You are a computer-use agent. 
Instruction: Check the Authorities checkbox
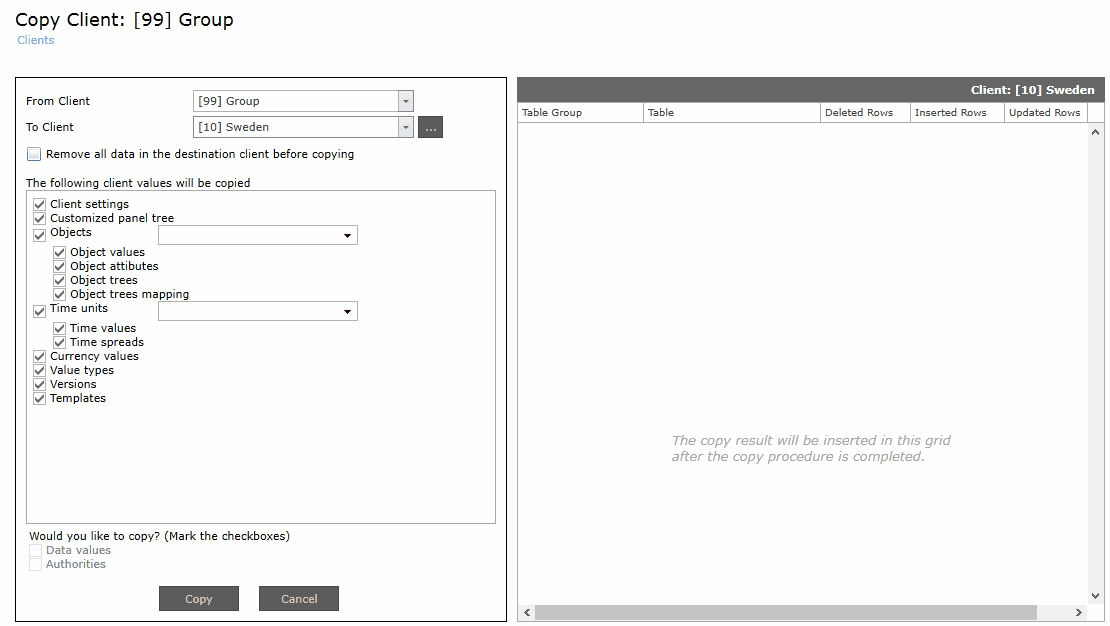point(36,564)
